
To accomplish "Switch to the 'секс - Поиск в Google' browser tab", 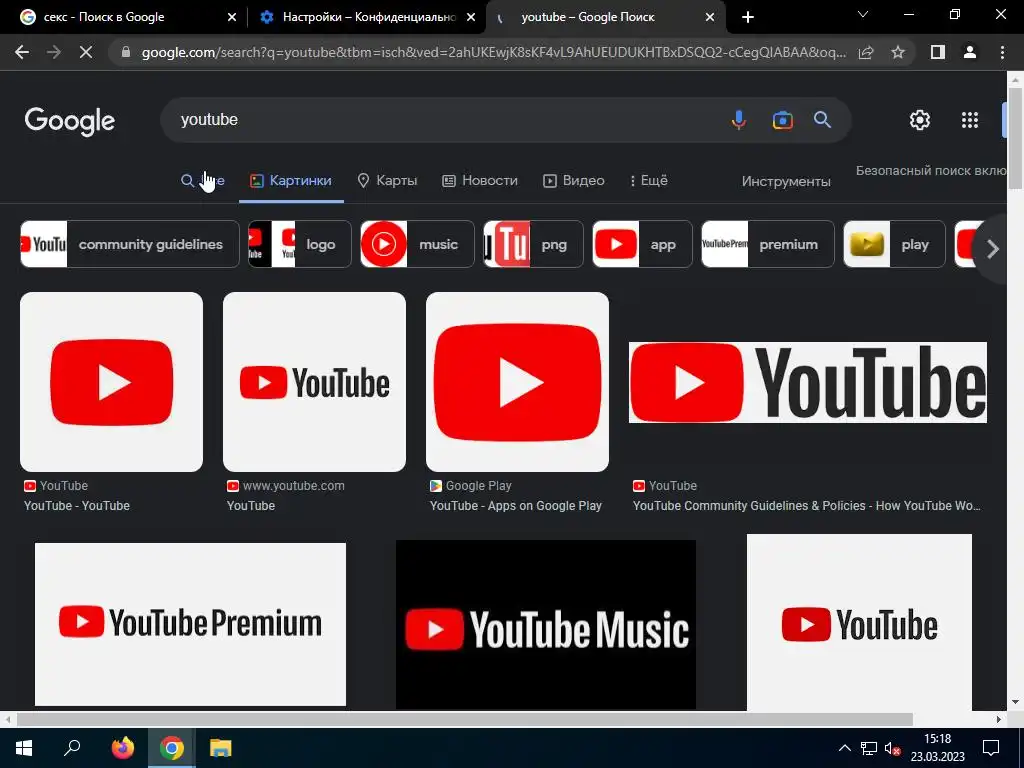I will (124, 17).
